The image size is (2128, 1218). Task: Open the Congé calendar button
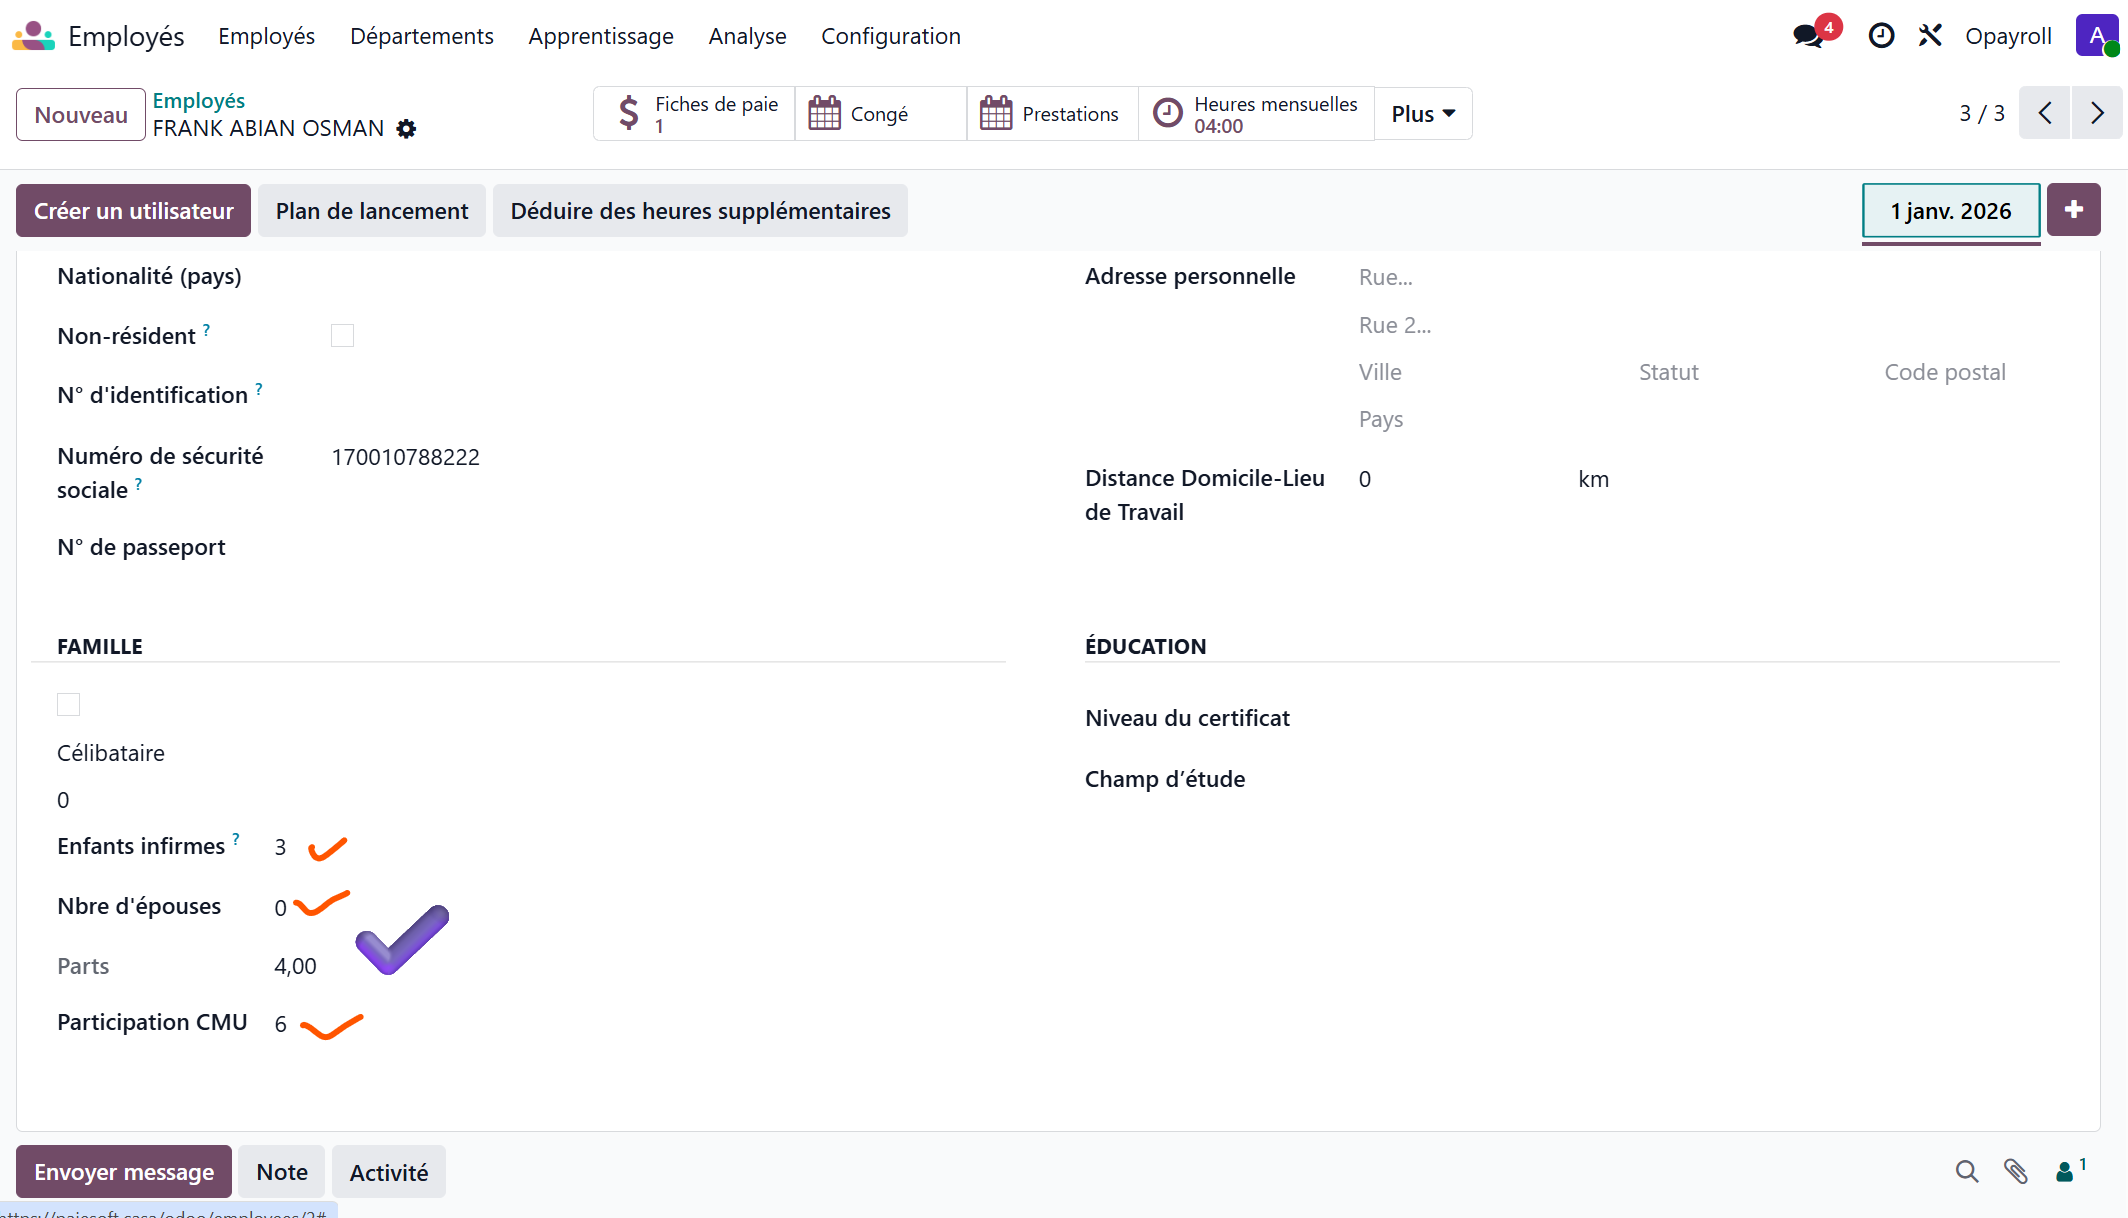click(880, 114)
